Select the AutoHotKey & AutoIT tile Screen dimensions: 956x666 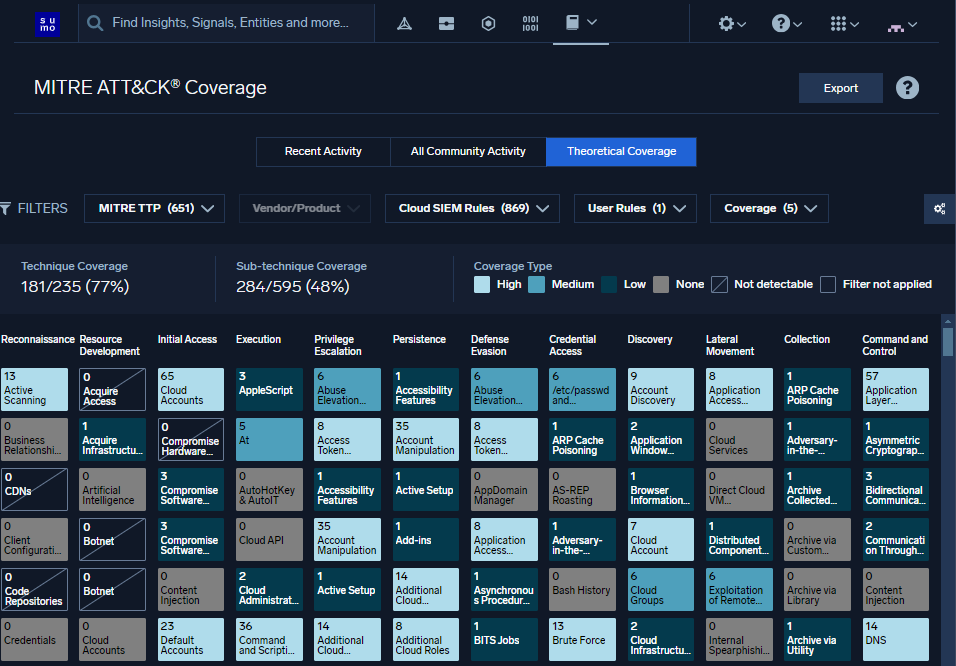click(269, 489)
